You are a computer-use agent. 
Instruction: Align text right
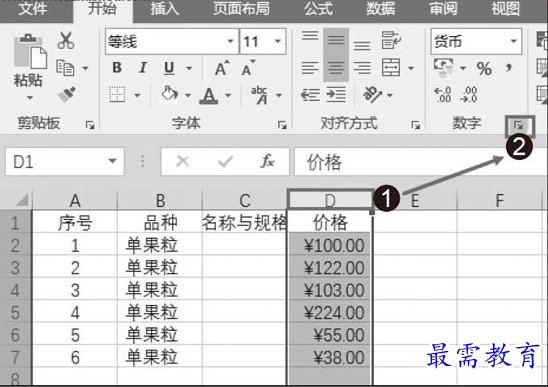(362, 68)
